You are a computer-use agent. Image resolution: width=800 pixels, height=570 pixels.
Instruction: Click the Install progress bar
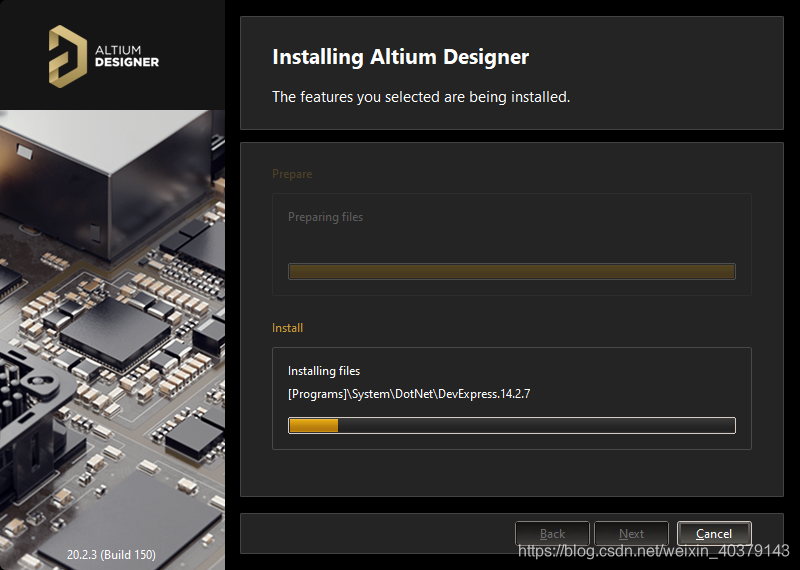click(512, 425)
